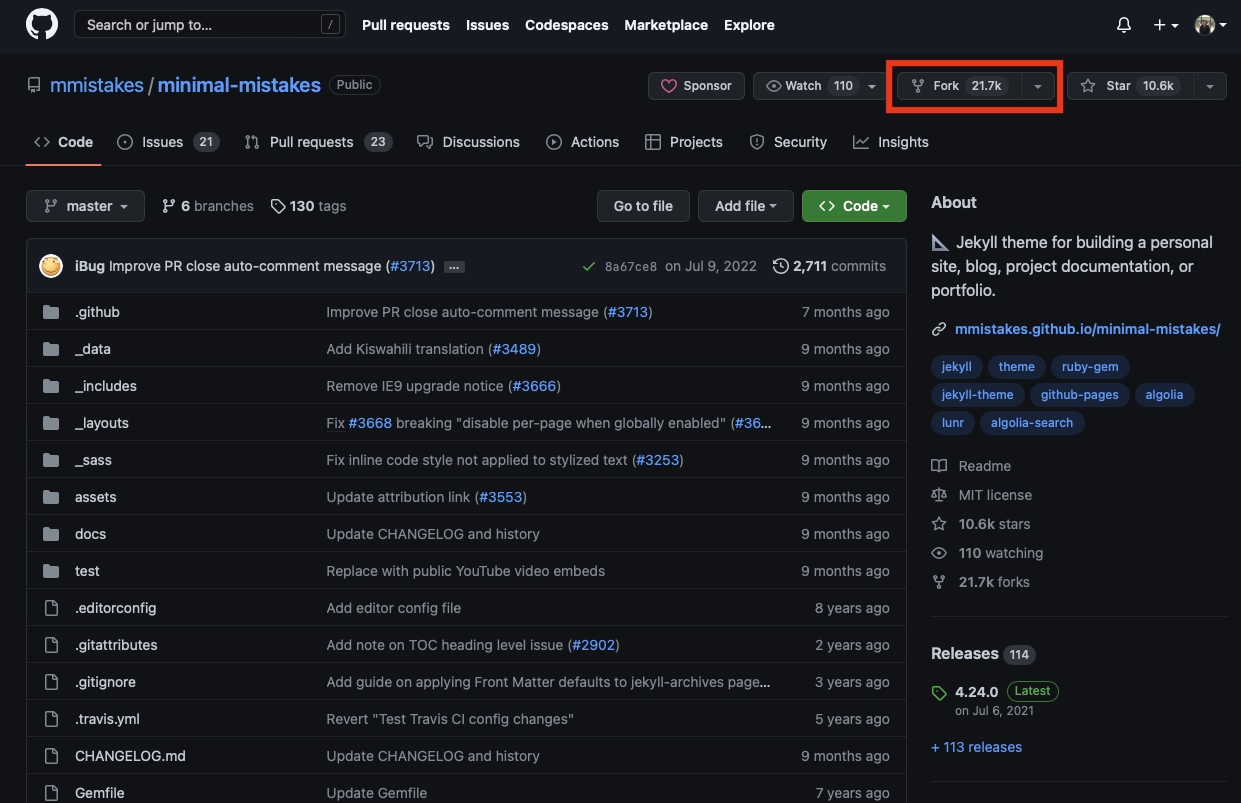1241x803 pixels.
Task: Open the 21.7k forks link
Action: (980, 582)
